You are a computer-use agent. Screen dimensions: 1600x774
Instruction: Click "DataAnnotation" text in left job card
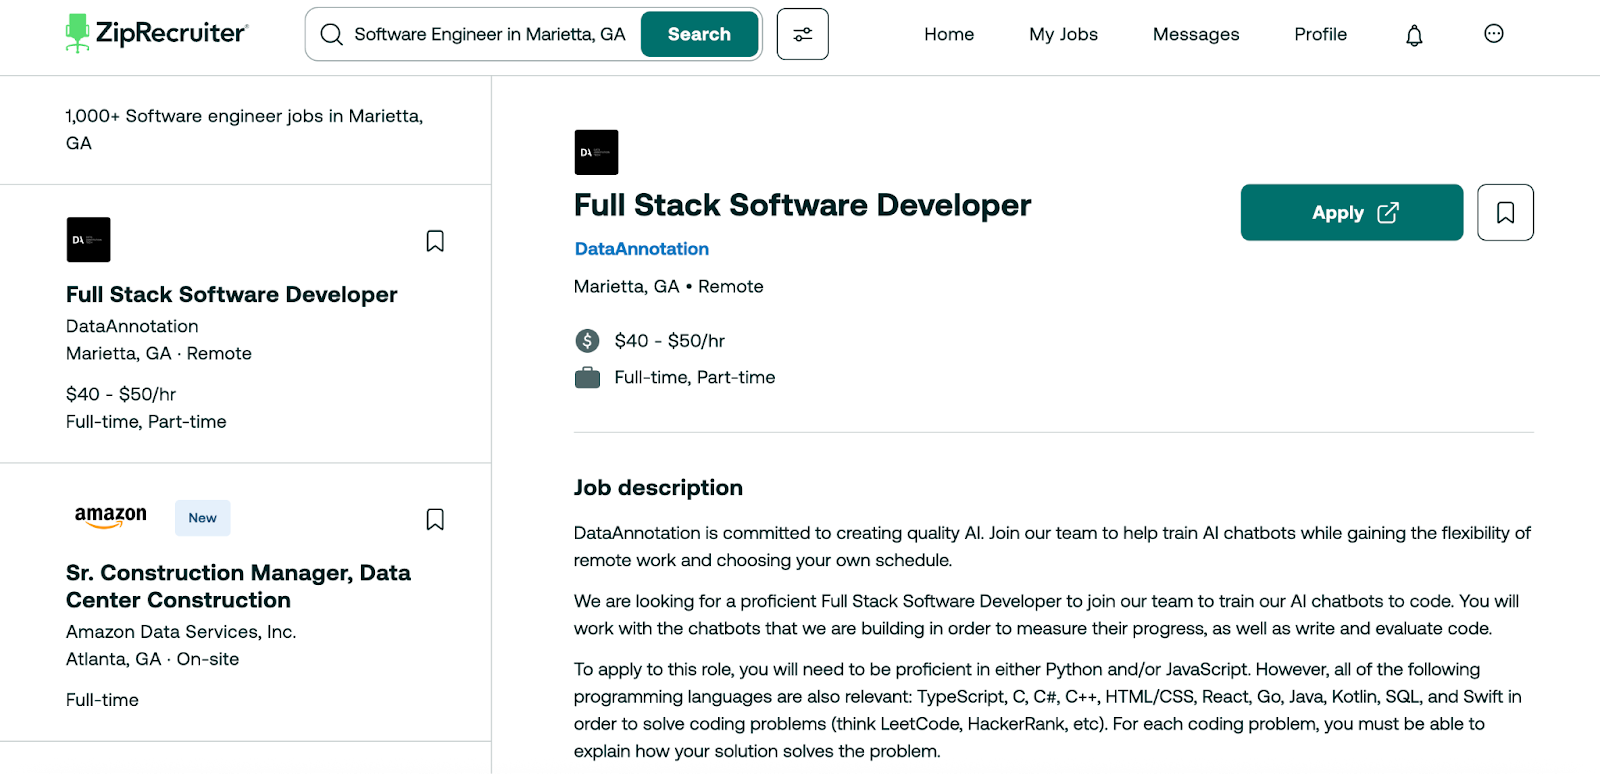132,326
